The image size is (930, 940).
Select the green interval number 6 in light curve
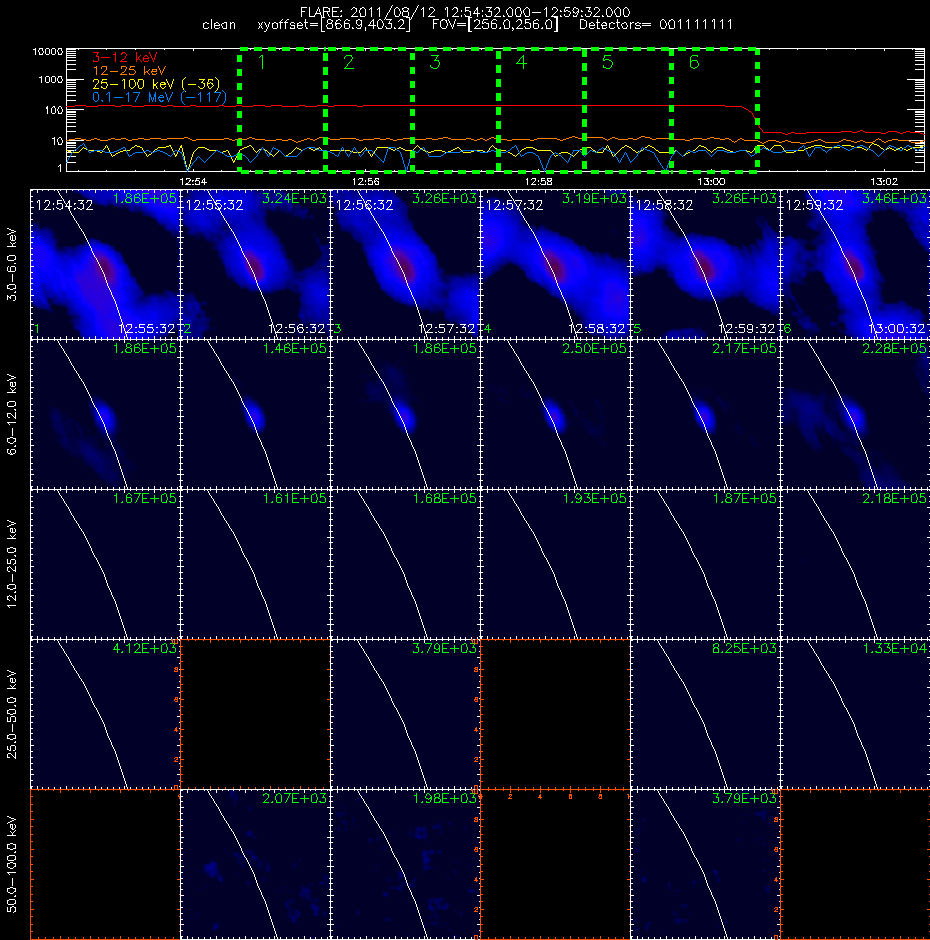pos(694,62)
